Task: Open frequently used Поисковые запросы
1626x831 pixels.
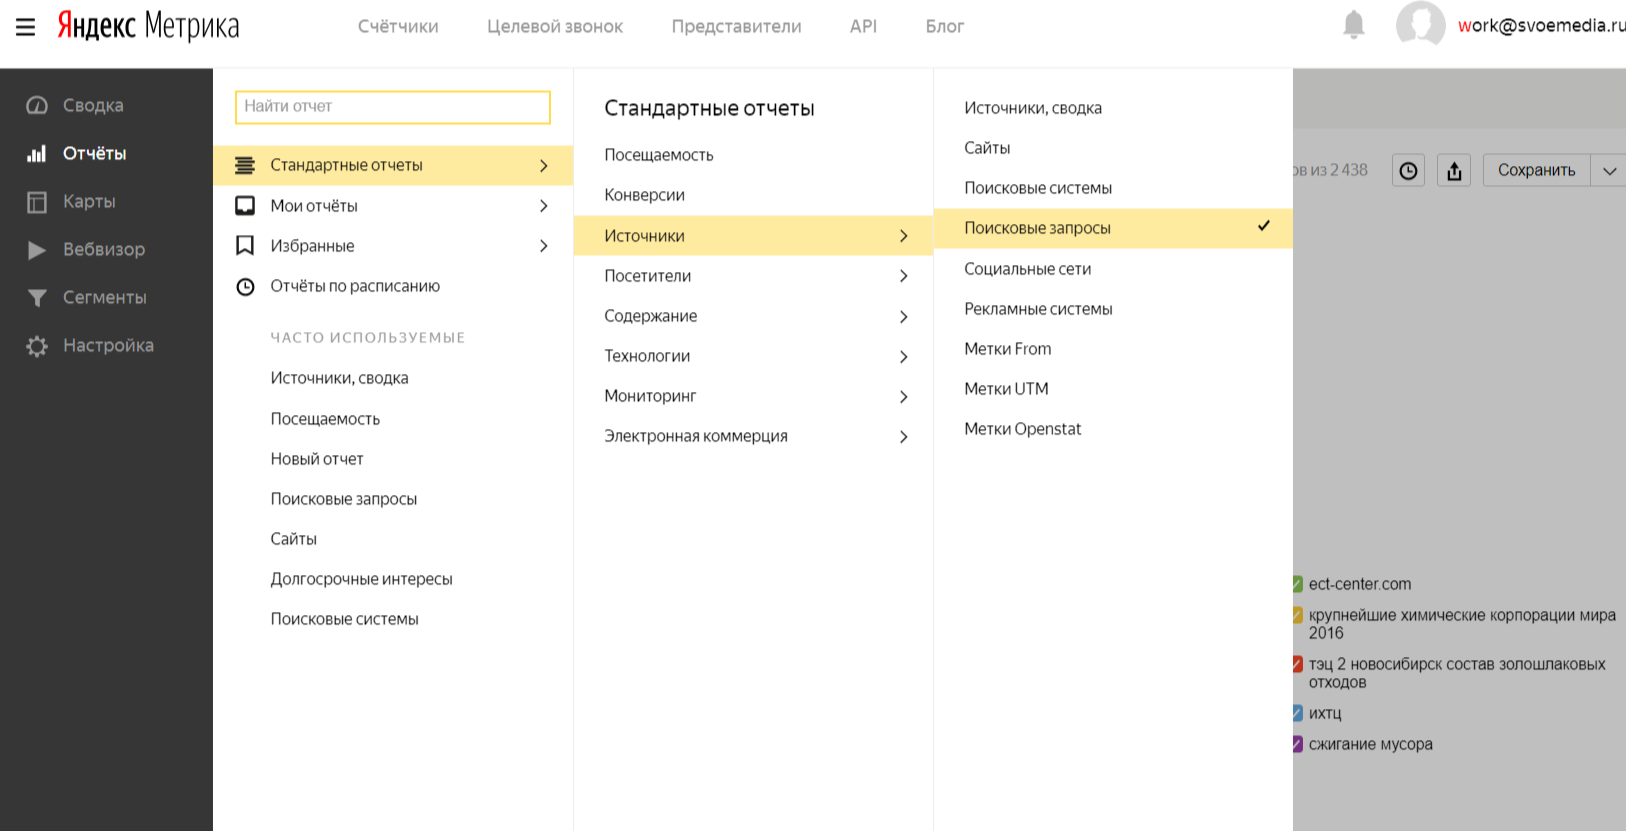Action: [x=344, y=499]
